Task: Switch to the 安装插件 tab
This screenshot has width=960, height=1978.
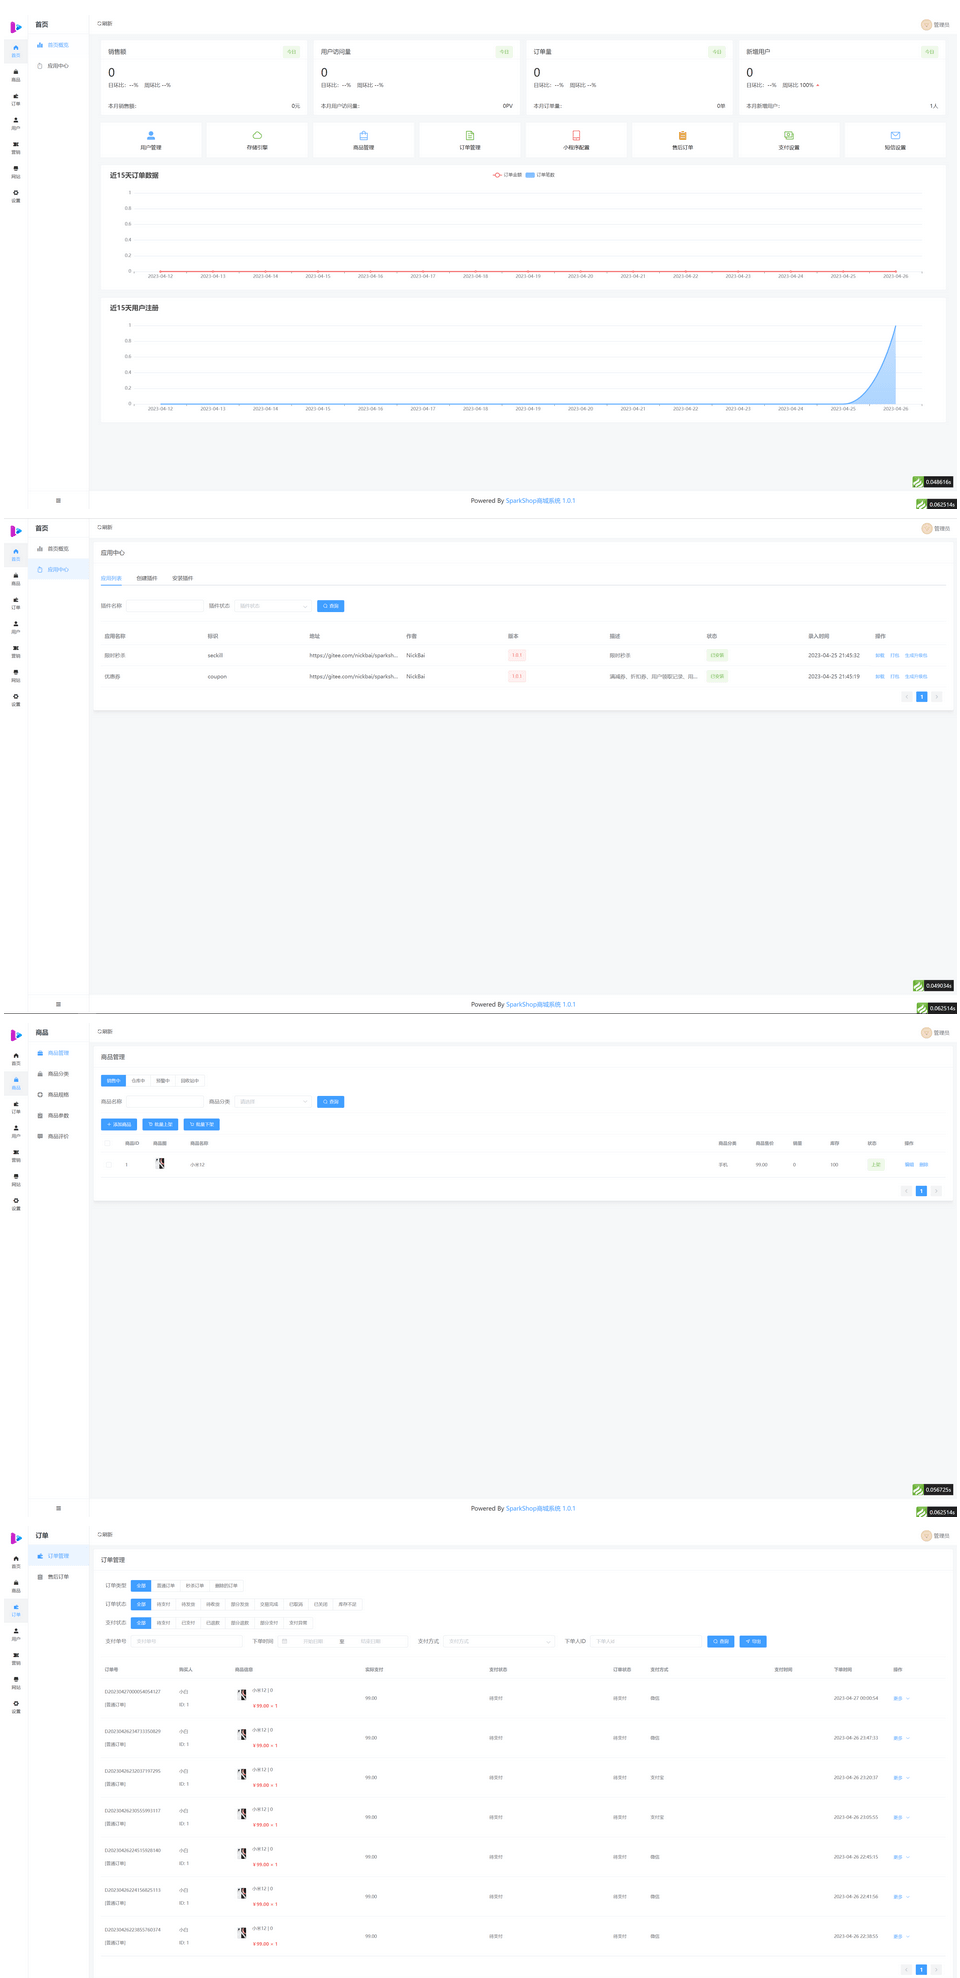Action: [x=183, y=578]
